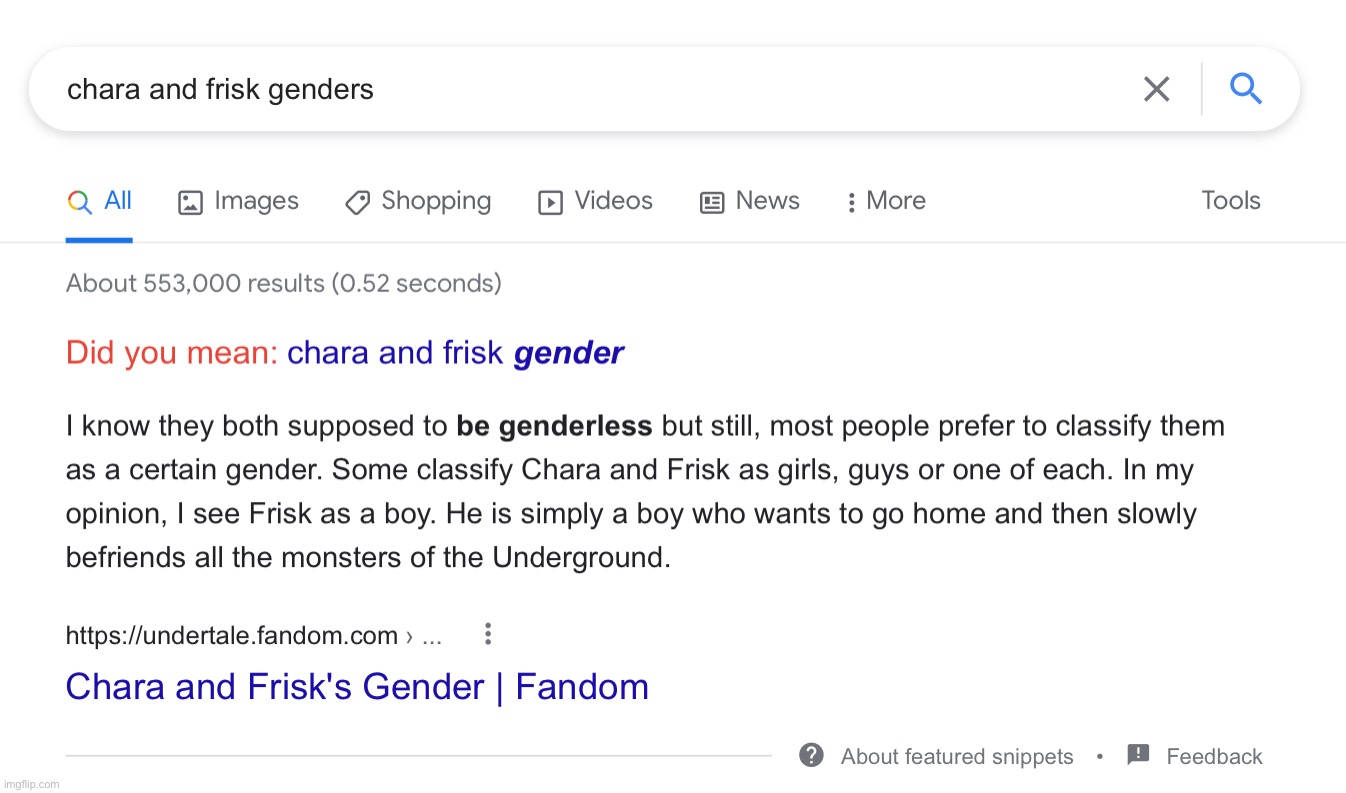Click the question mark snippet info icon

pos(812,755)
